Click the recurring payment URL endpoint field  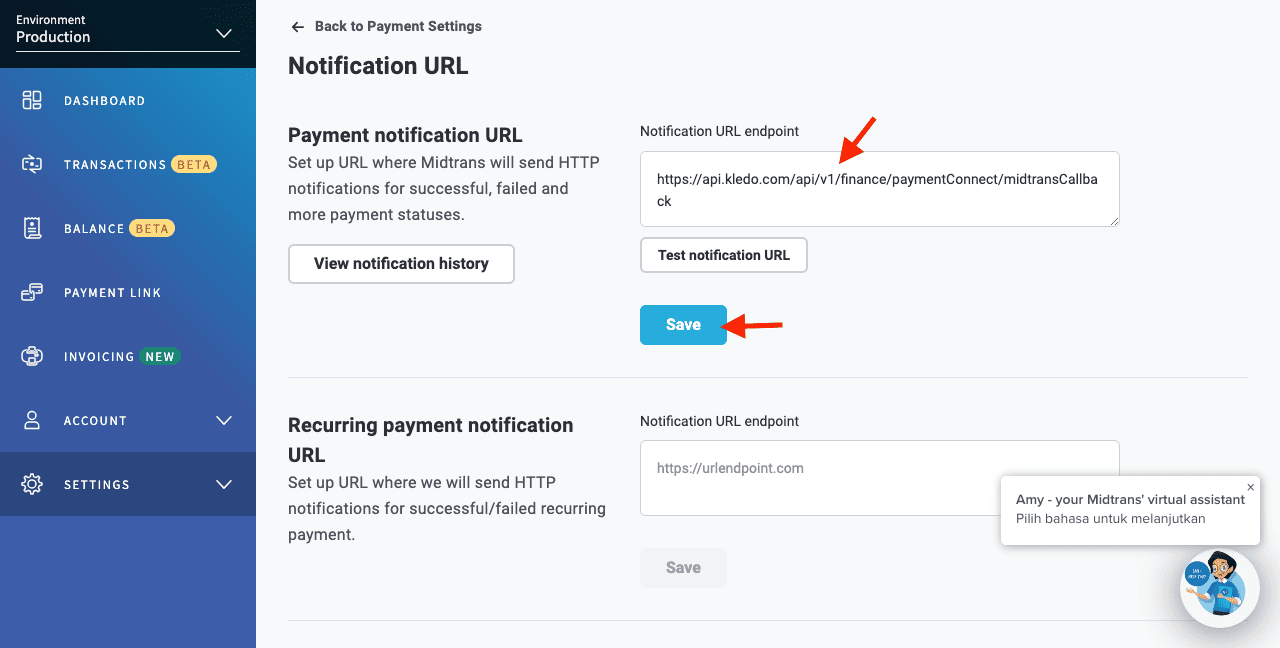(880, 478)
